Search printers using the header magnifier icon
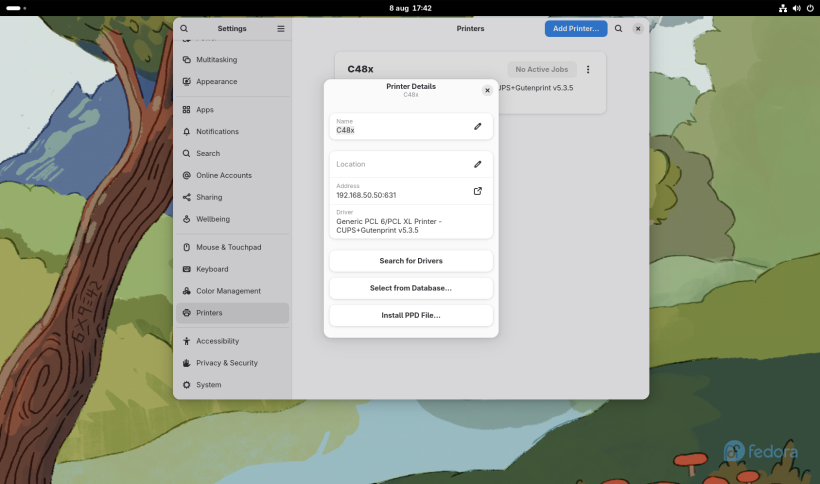The height and width of the screenshot is (484, 820). [x=618, y=29]
